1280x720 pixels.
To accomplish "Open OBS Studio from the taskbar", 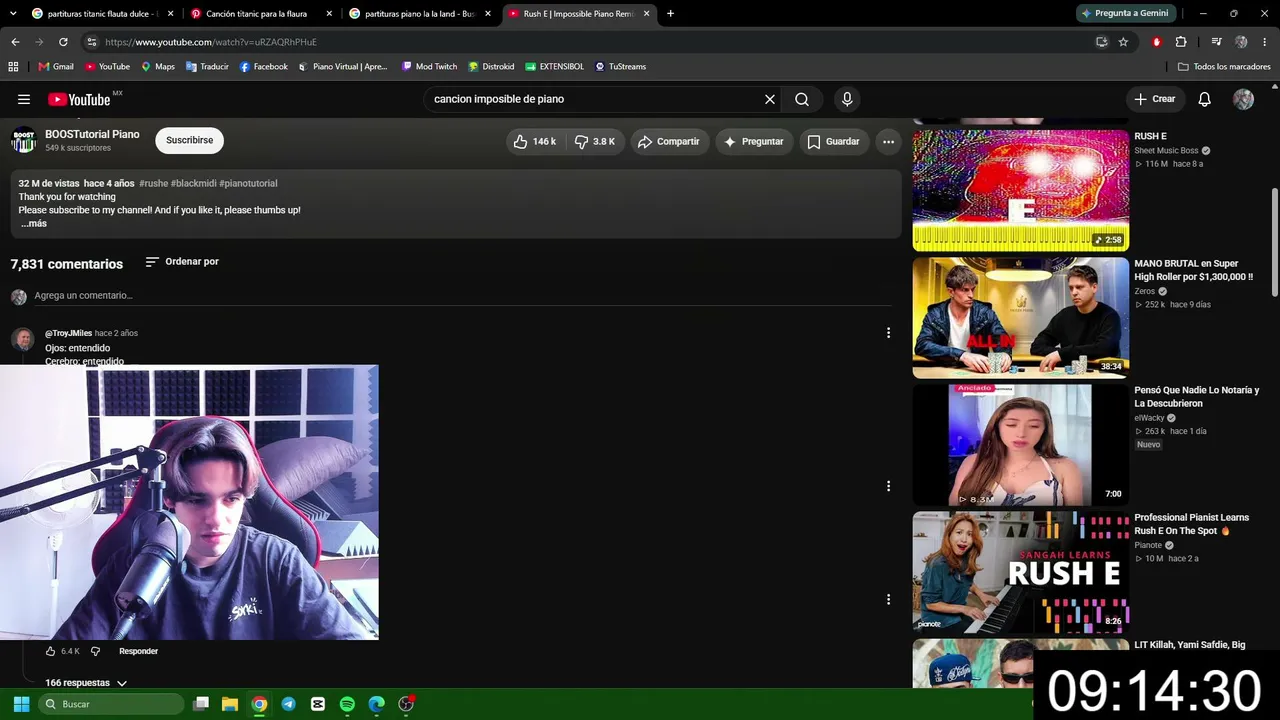I will pos(406,704).
